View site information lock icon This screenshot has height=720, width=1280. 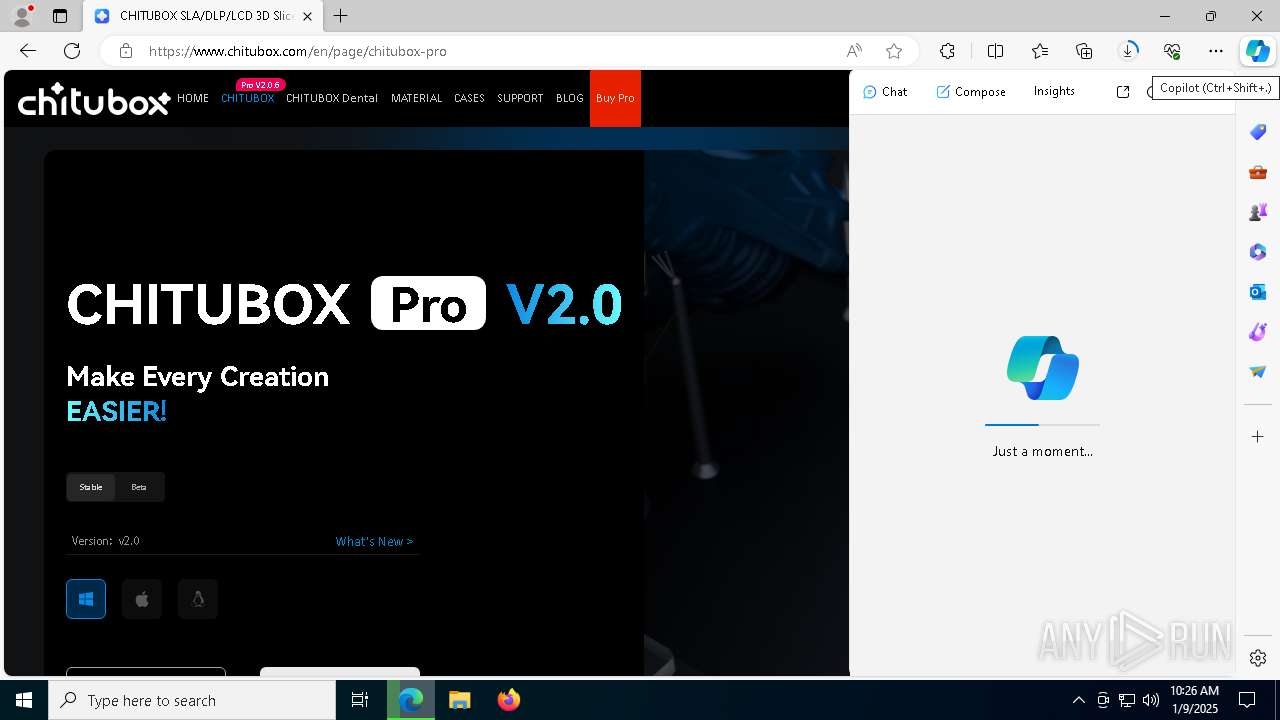click(125, 51)
